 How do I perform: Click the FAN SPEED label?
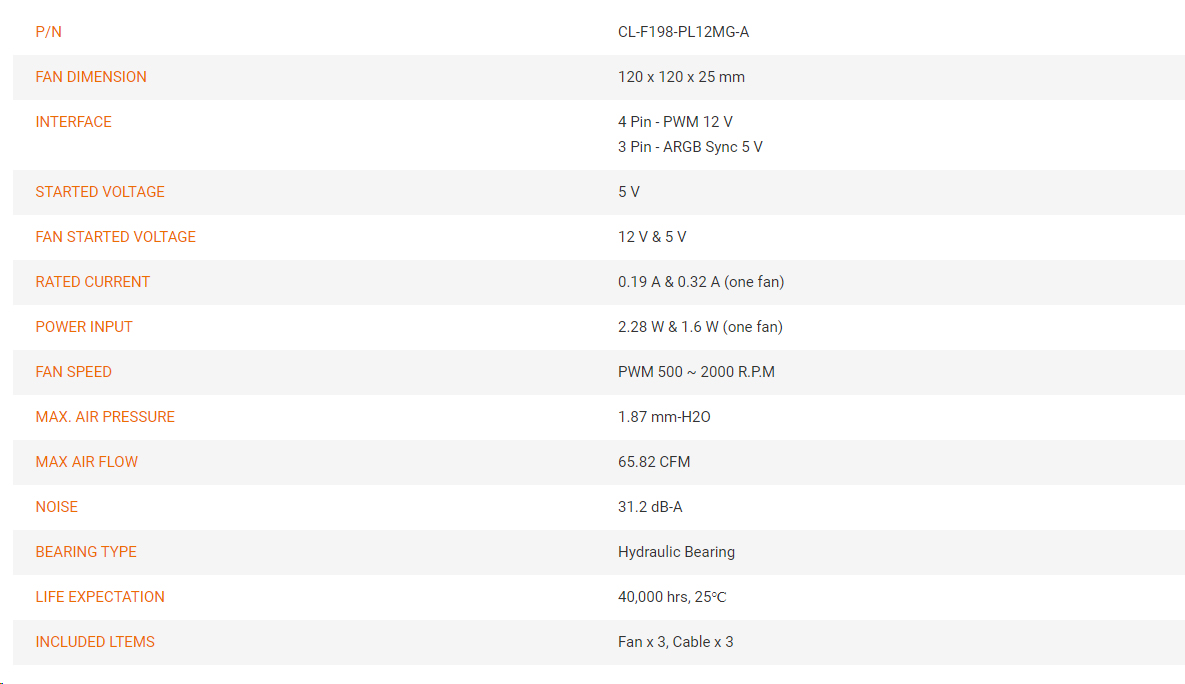(x=73, y=372)
